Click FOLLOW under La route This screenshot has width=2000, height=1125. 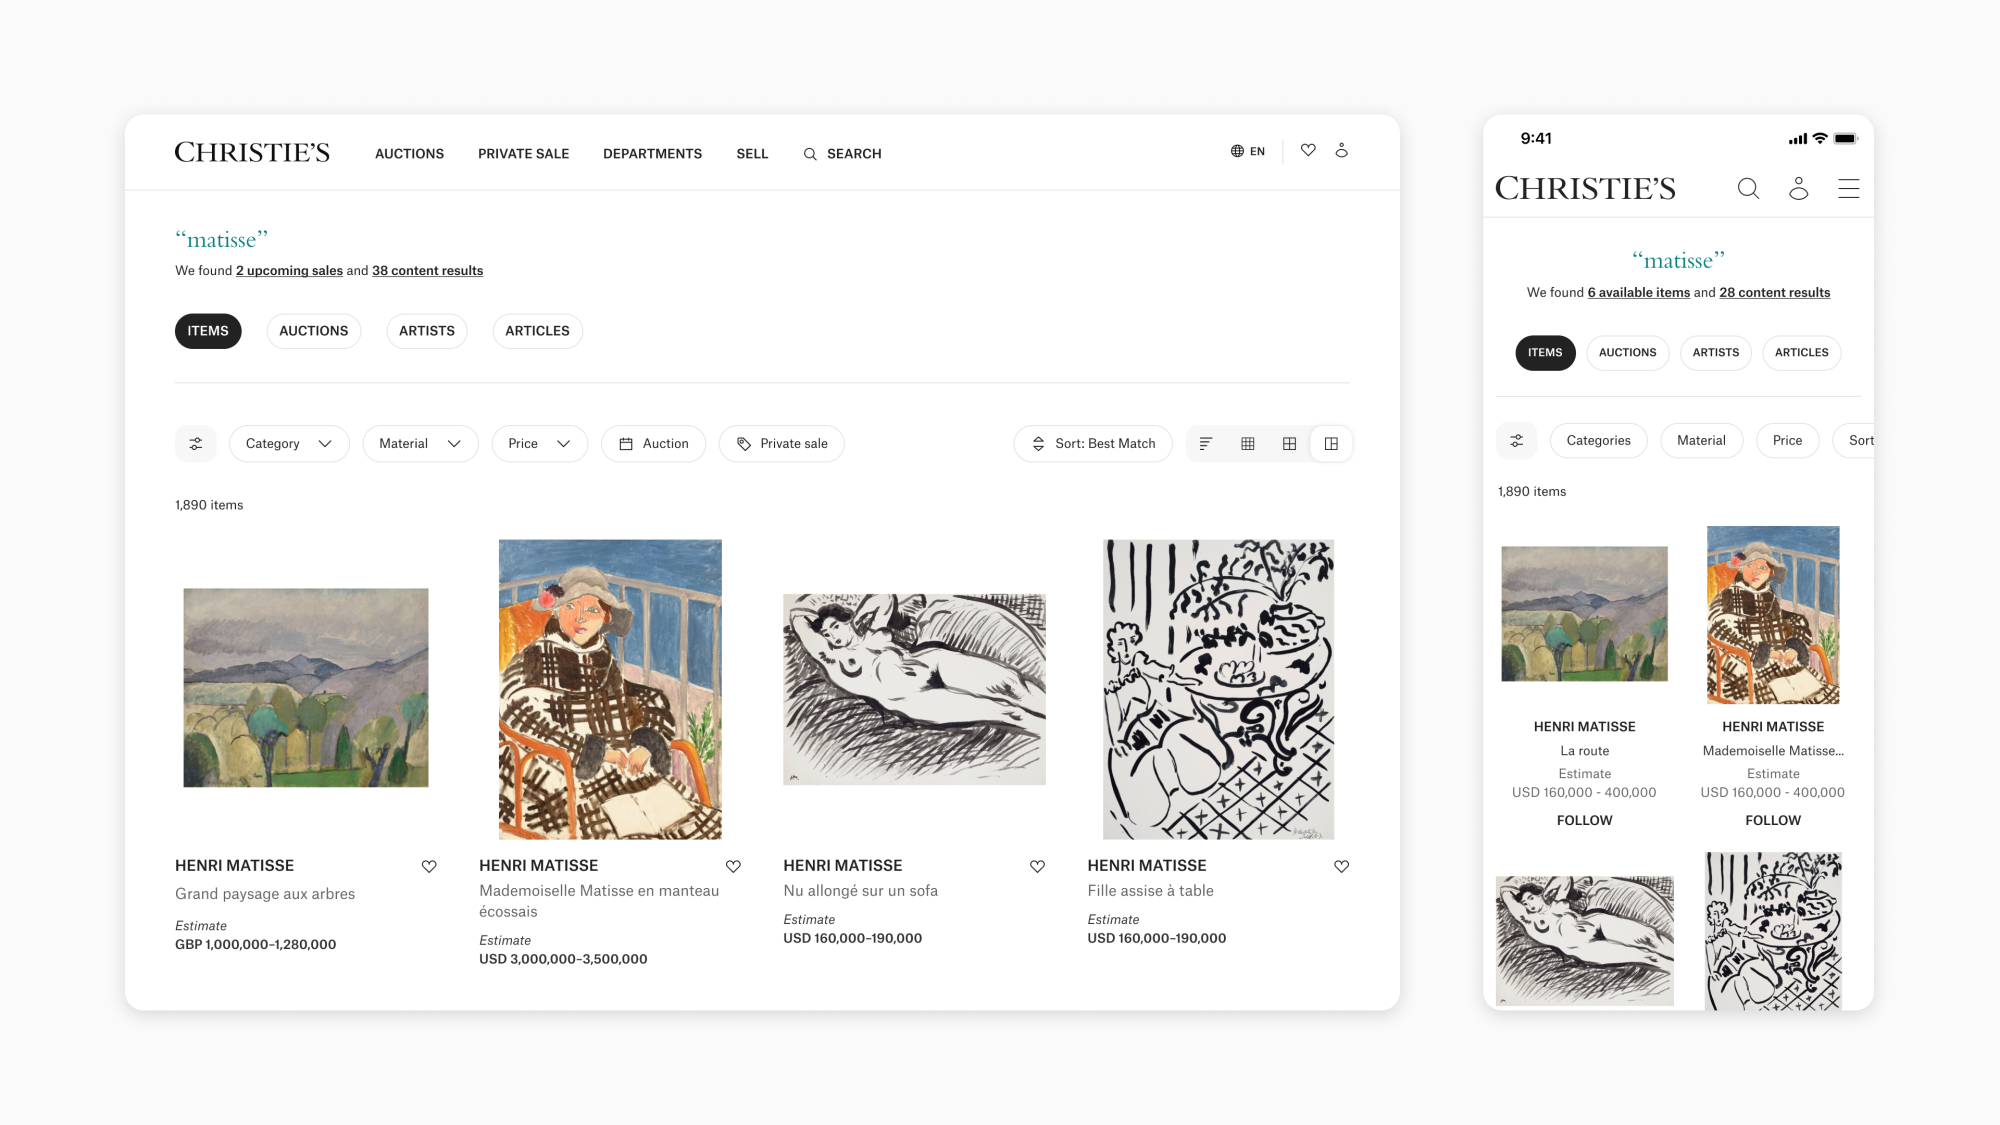pos(1585,821)
